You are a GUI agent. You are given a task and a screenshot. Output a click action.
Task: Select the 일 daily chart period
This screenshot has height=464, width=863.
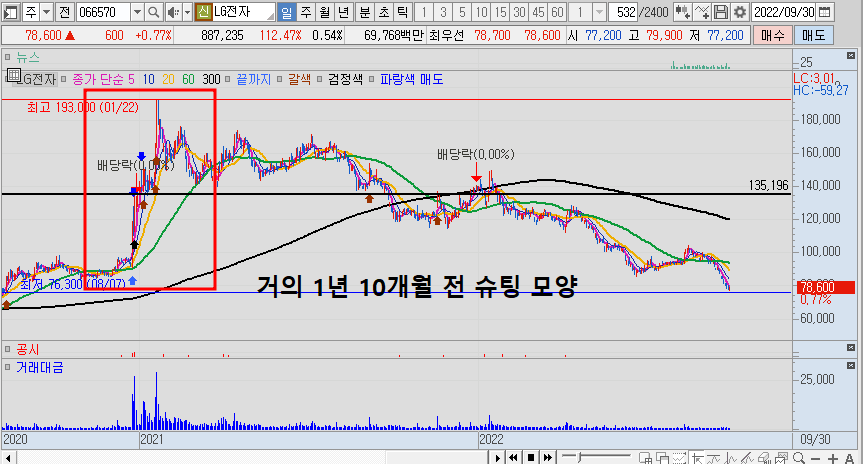click(286, 12)
